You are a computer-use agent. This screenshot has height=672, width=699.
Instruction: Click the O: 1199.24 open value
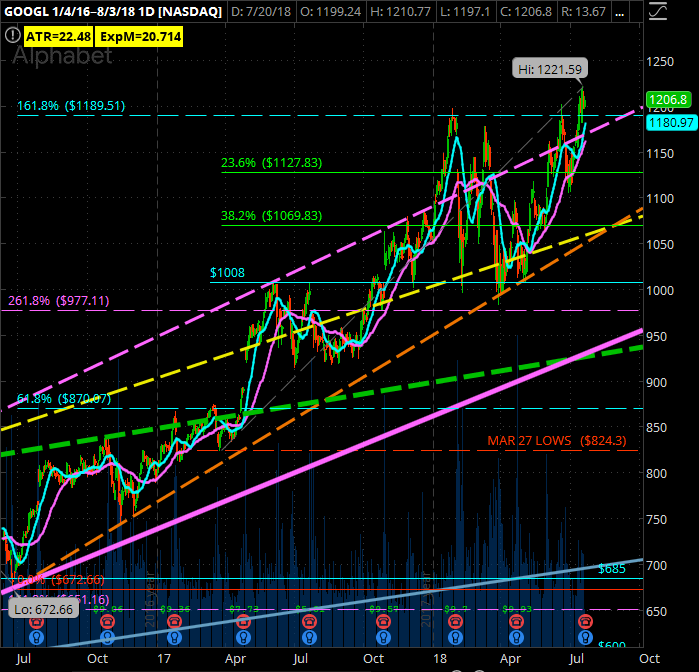tap(330, 12)
